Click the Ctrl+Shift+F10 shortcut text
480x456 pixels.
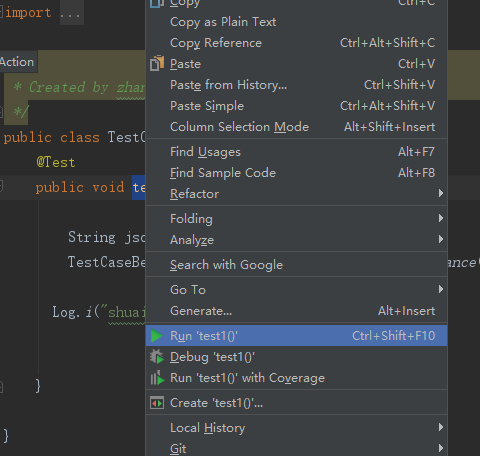point(394,336)
